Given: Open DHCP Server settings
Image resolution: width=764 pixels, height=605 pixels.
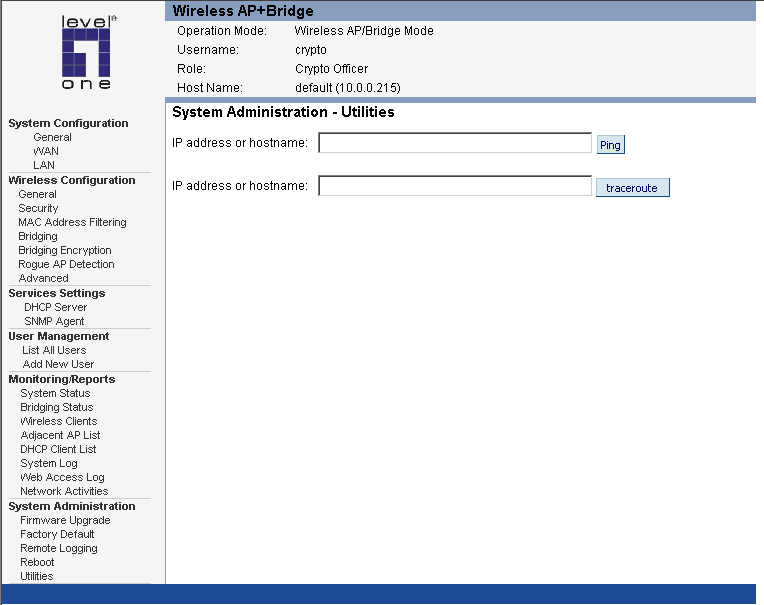Looking at the screenshot, I should pos(56,307).
